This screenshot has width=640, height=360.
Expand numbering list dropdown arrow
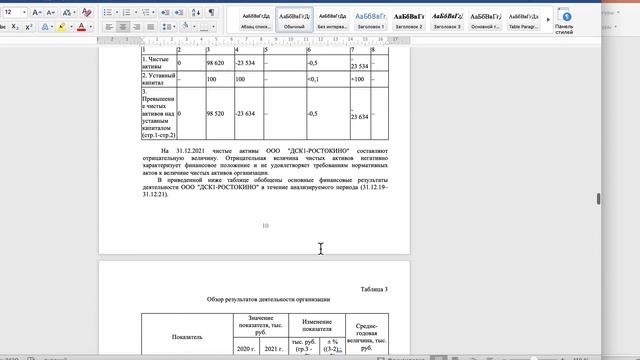pos(136,13)
